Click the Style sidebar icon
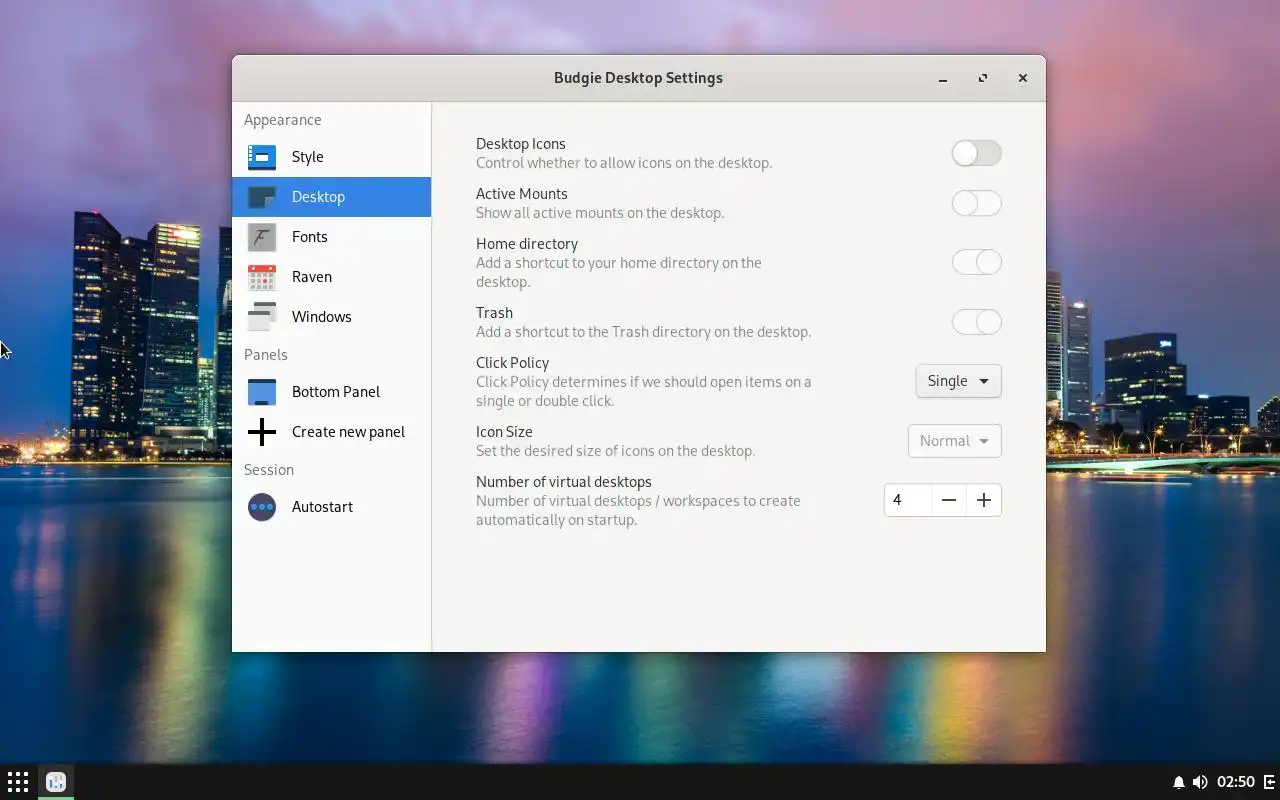Viewport: 1280px width, 800px height. click(x=262, y=157)
